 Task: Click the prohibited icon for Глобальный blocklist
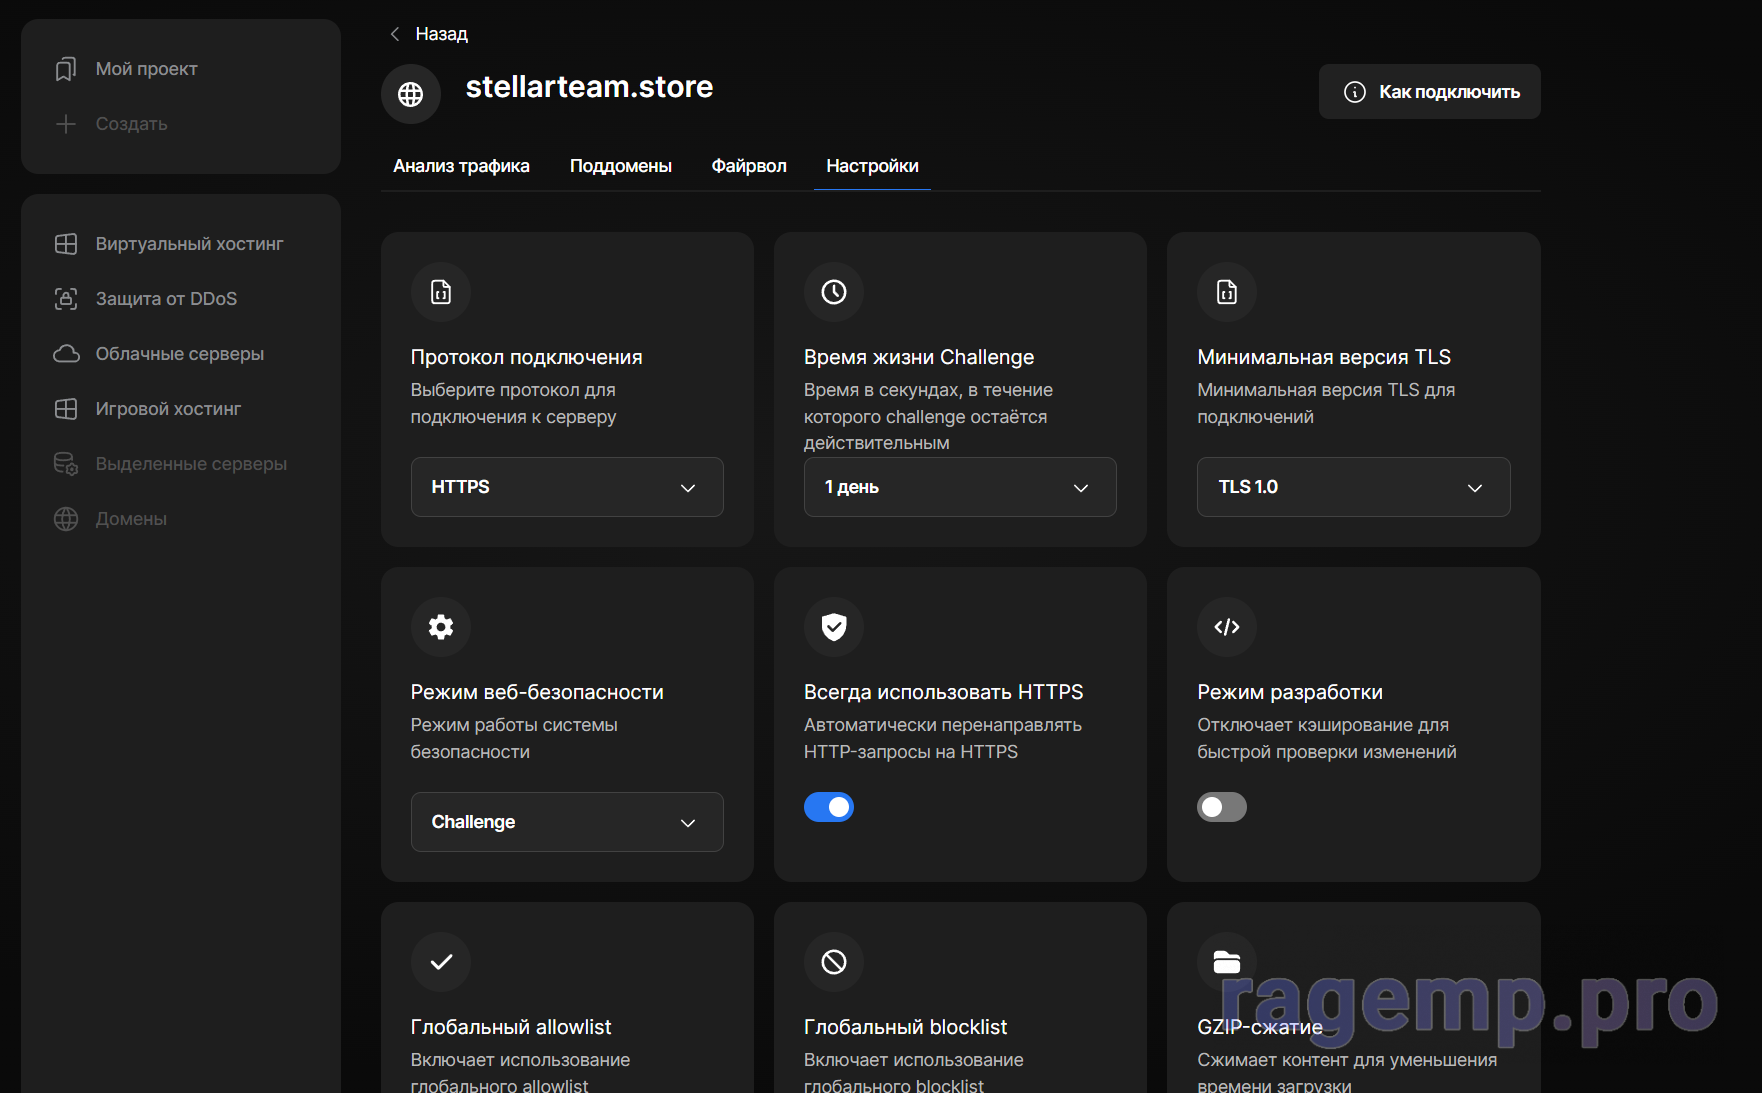point(834,962)
